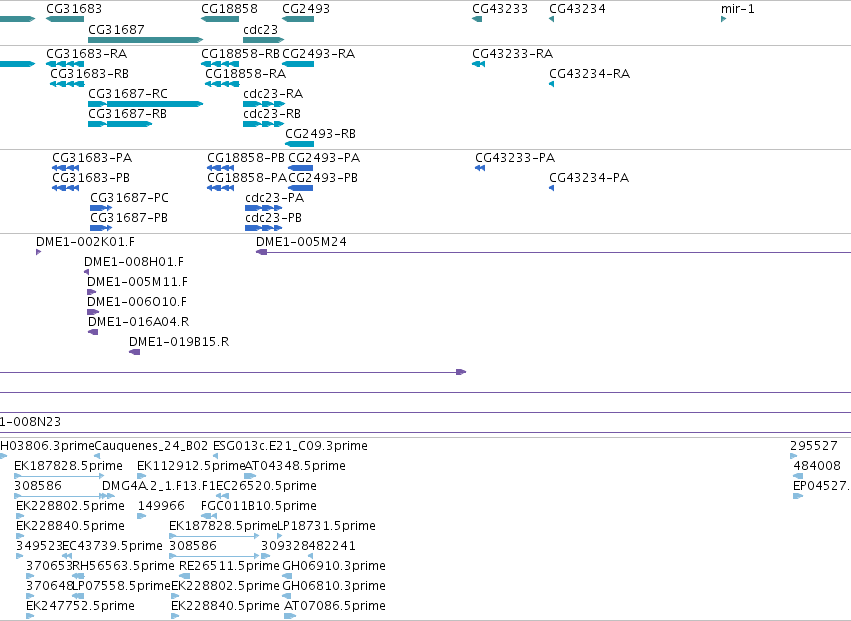
Task: Click the CG31683-RA transcript label
Action: point(87,54)
